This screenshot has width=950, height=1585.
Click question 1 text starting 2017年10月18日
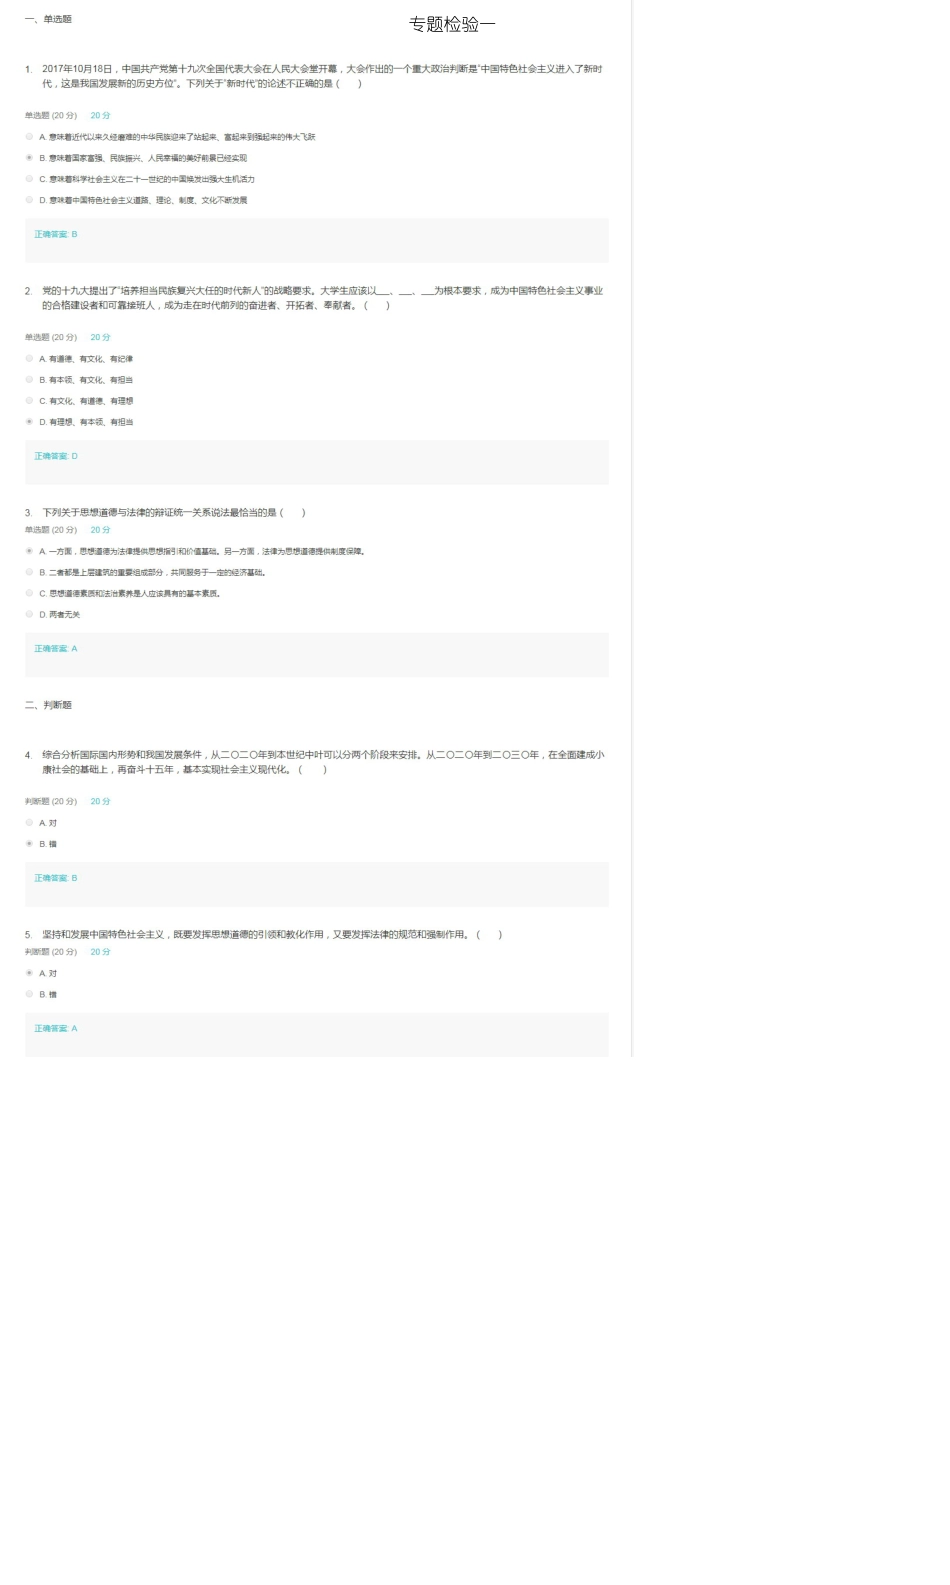(x=322, y=76)
